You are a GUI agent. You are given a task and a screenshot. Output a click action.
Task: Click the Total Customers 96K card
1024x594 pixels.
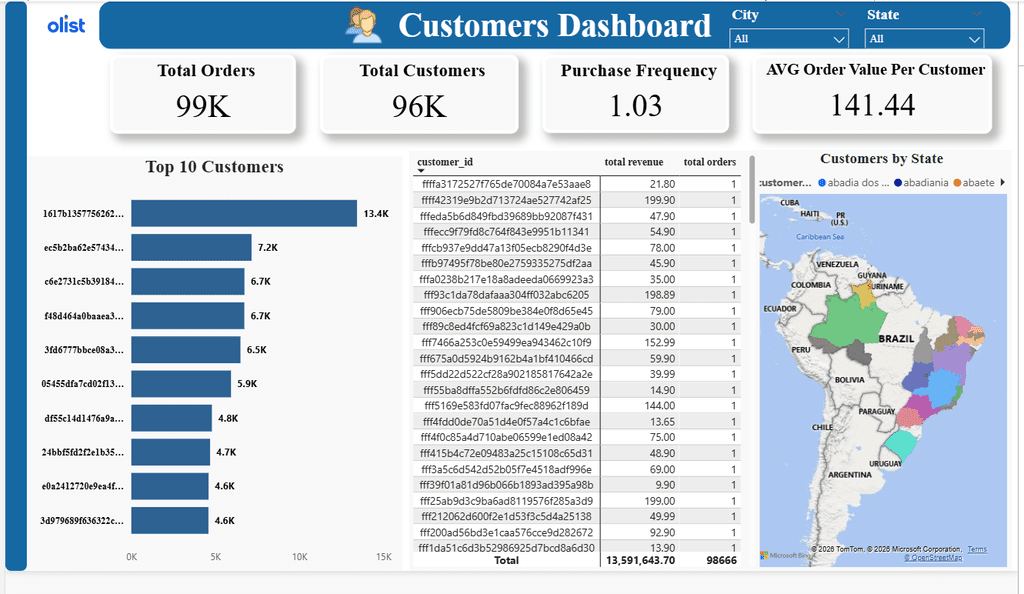tap(419, 95)
